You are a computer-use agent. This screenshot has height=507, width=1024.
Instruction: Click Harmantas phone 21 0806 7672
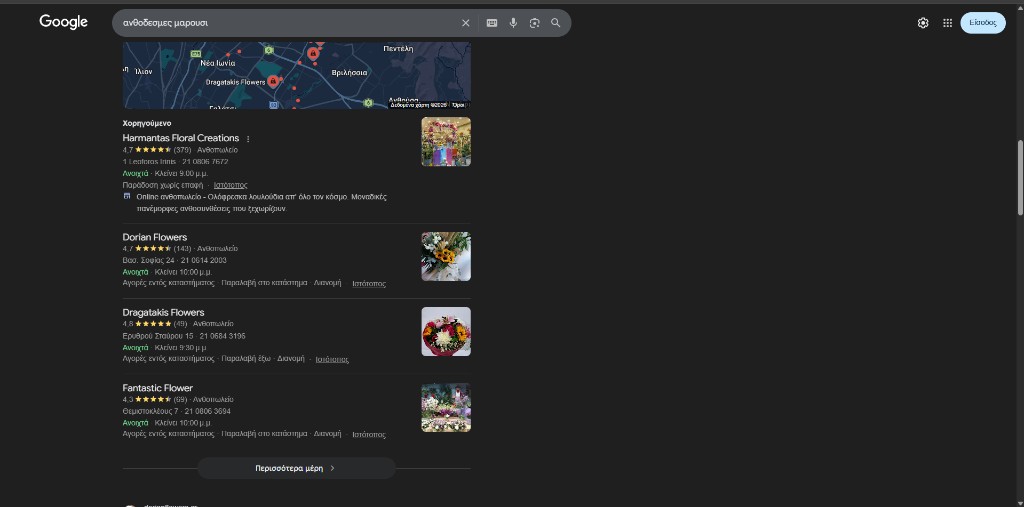(205, 161)
